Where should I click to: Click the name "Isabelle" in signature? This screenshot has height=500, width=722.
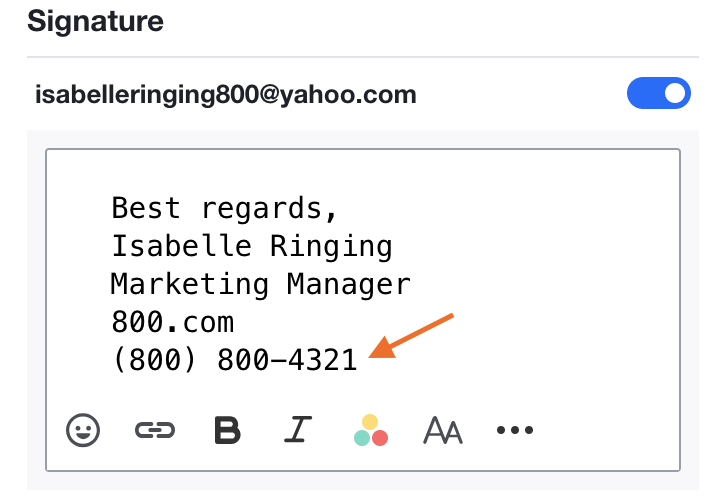[182, 245]
